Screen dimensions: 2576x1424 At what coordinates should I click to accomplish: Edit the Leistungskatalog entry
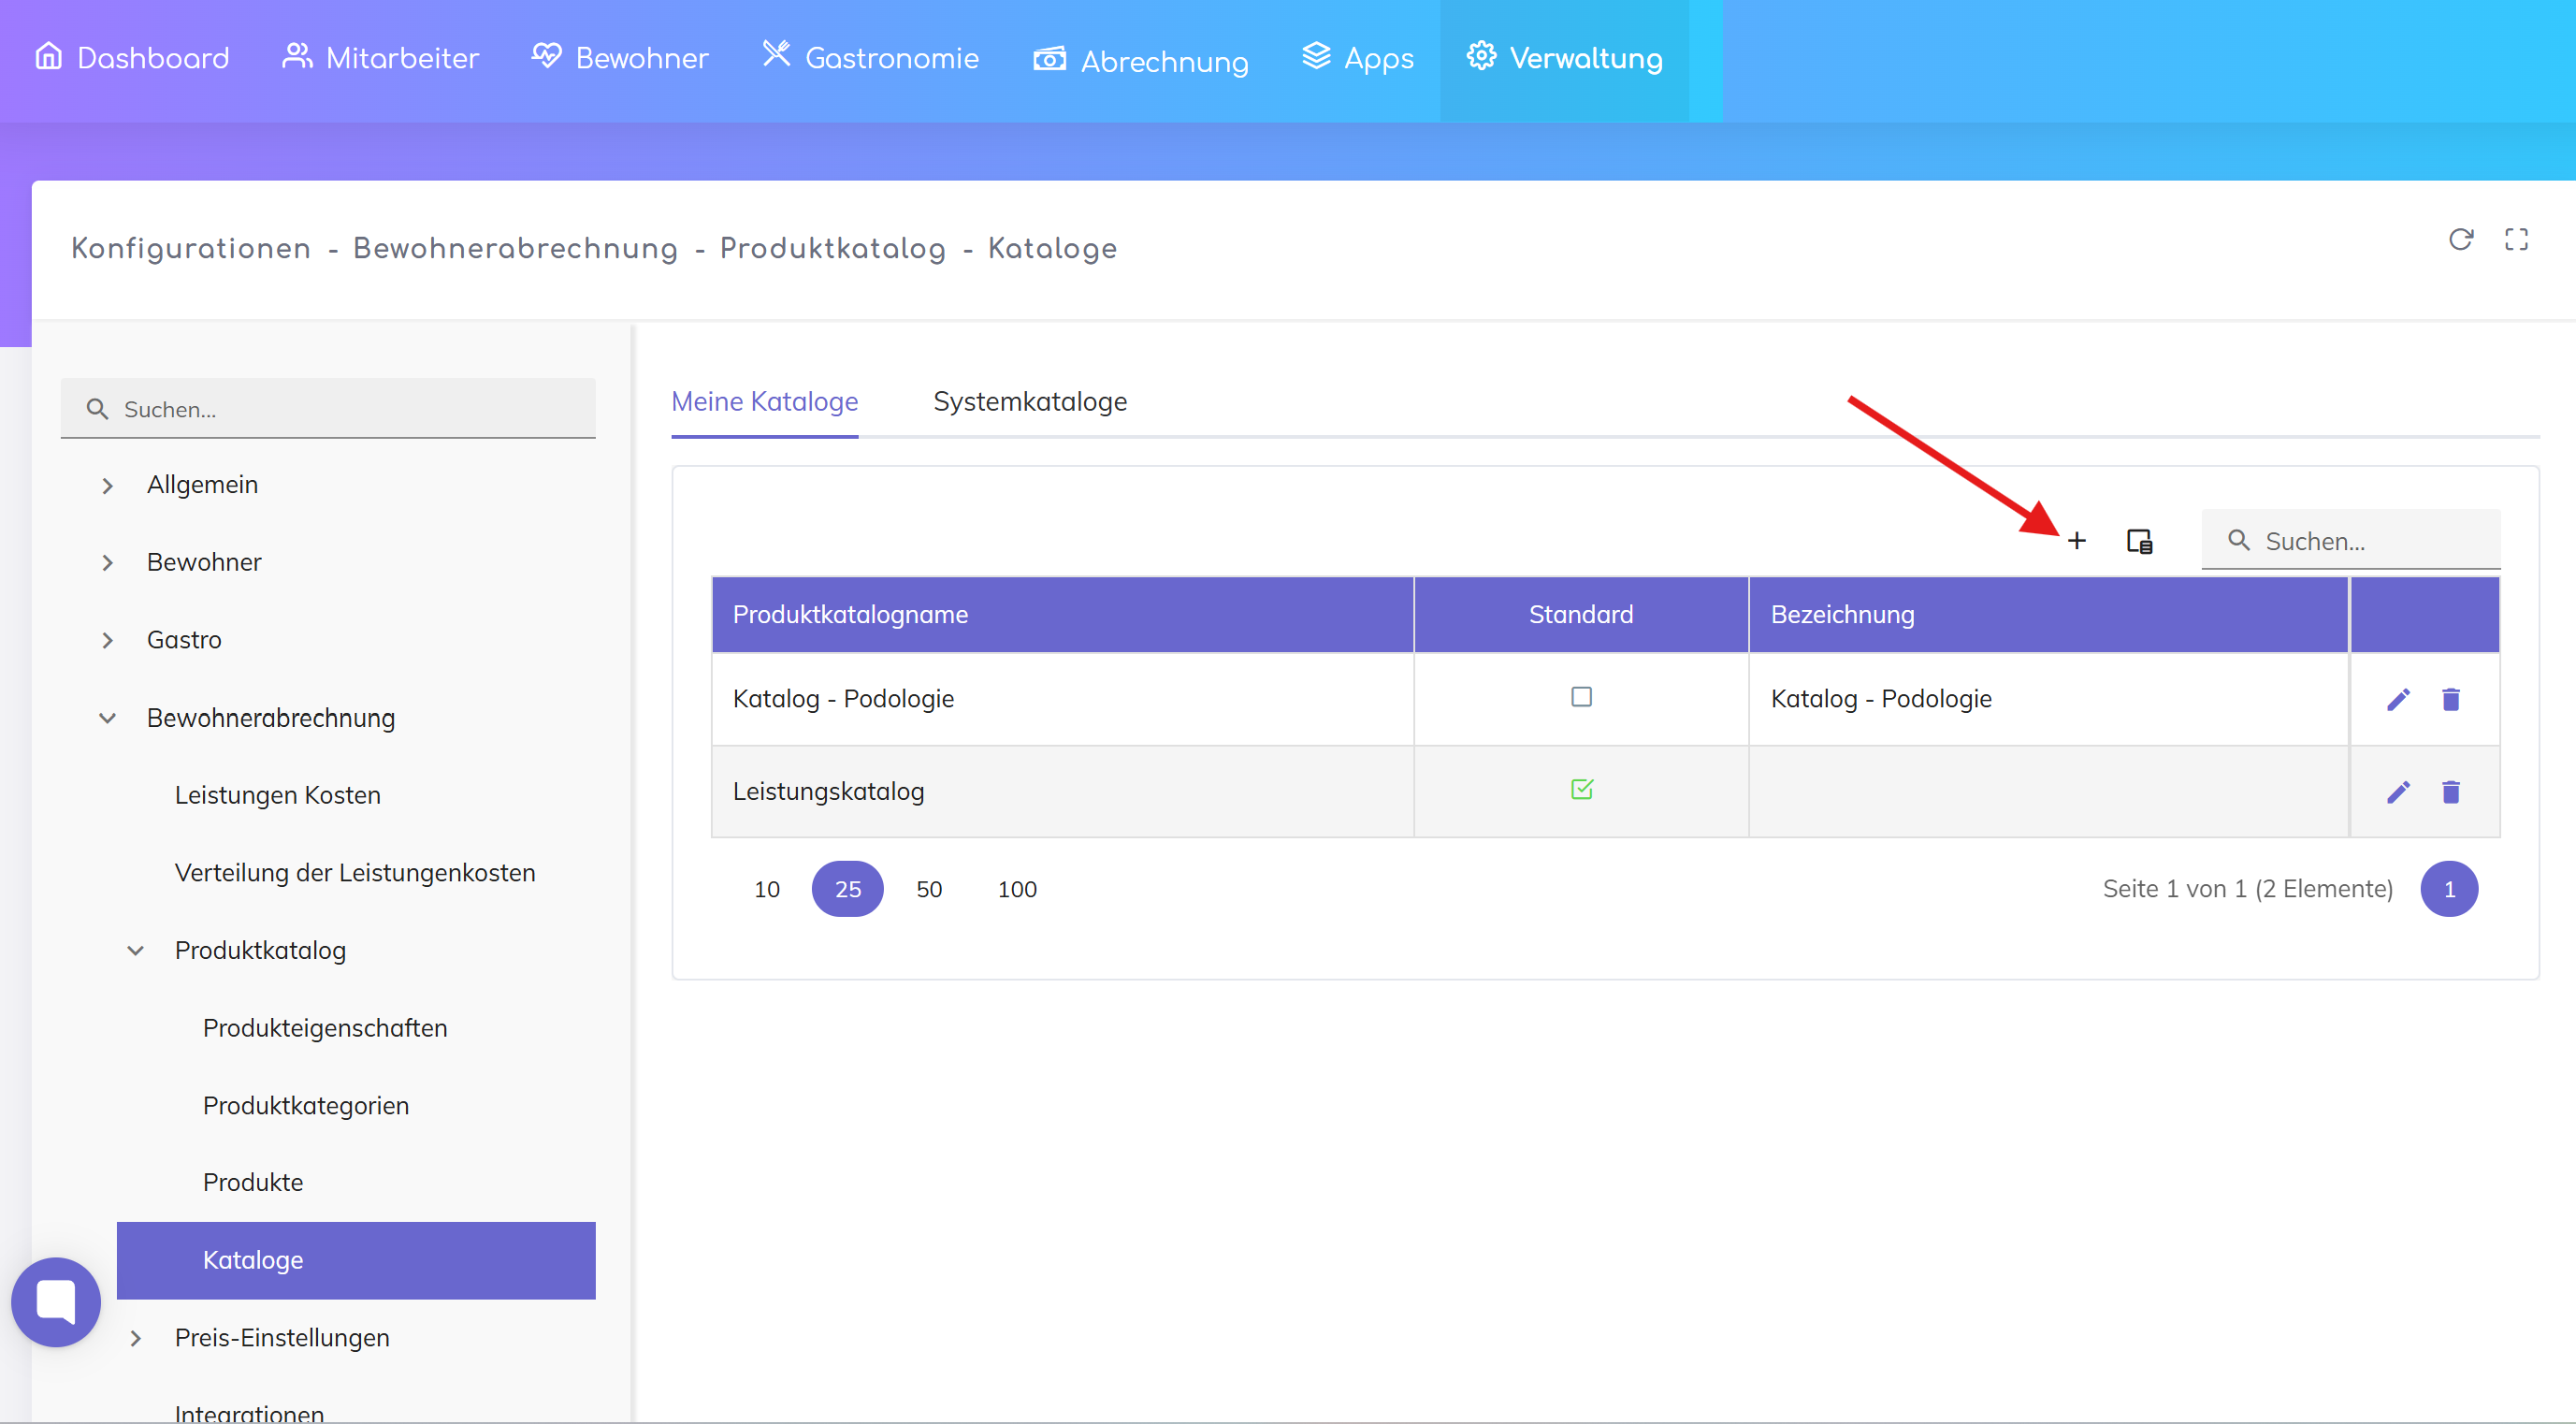[2398, 792]
